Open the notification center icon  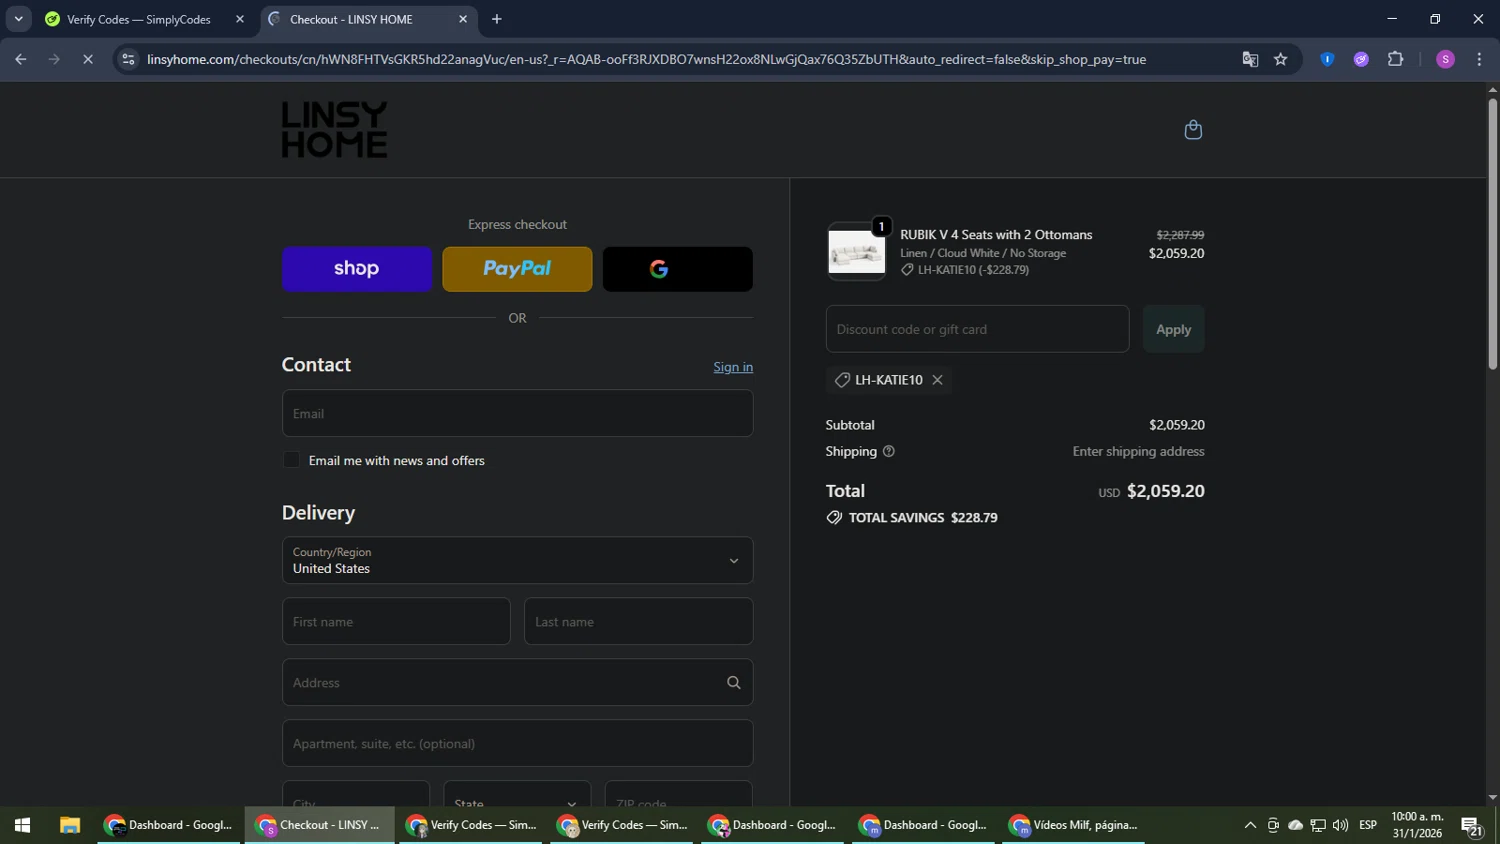coord(1471,826)
